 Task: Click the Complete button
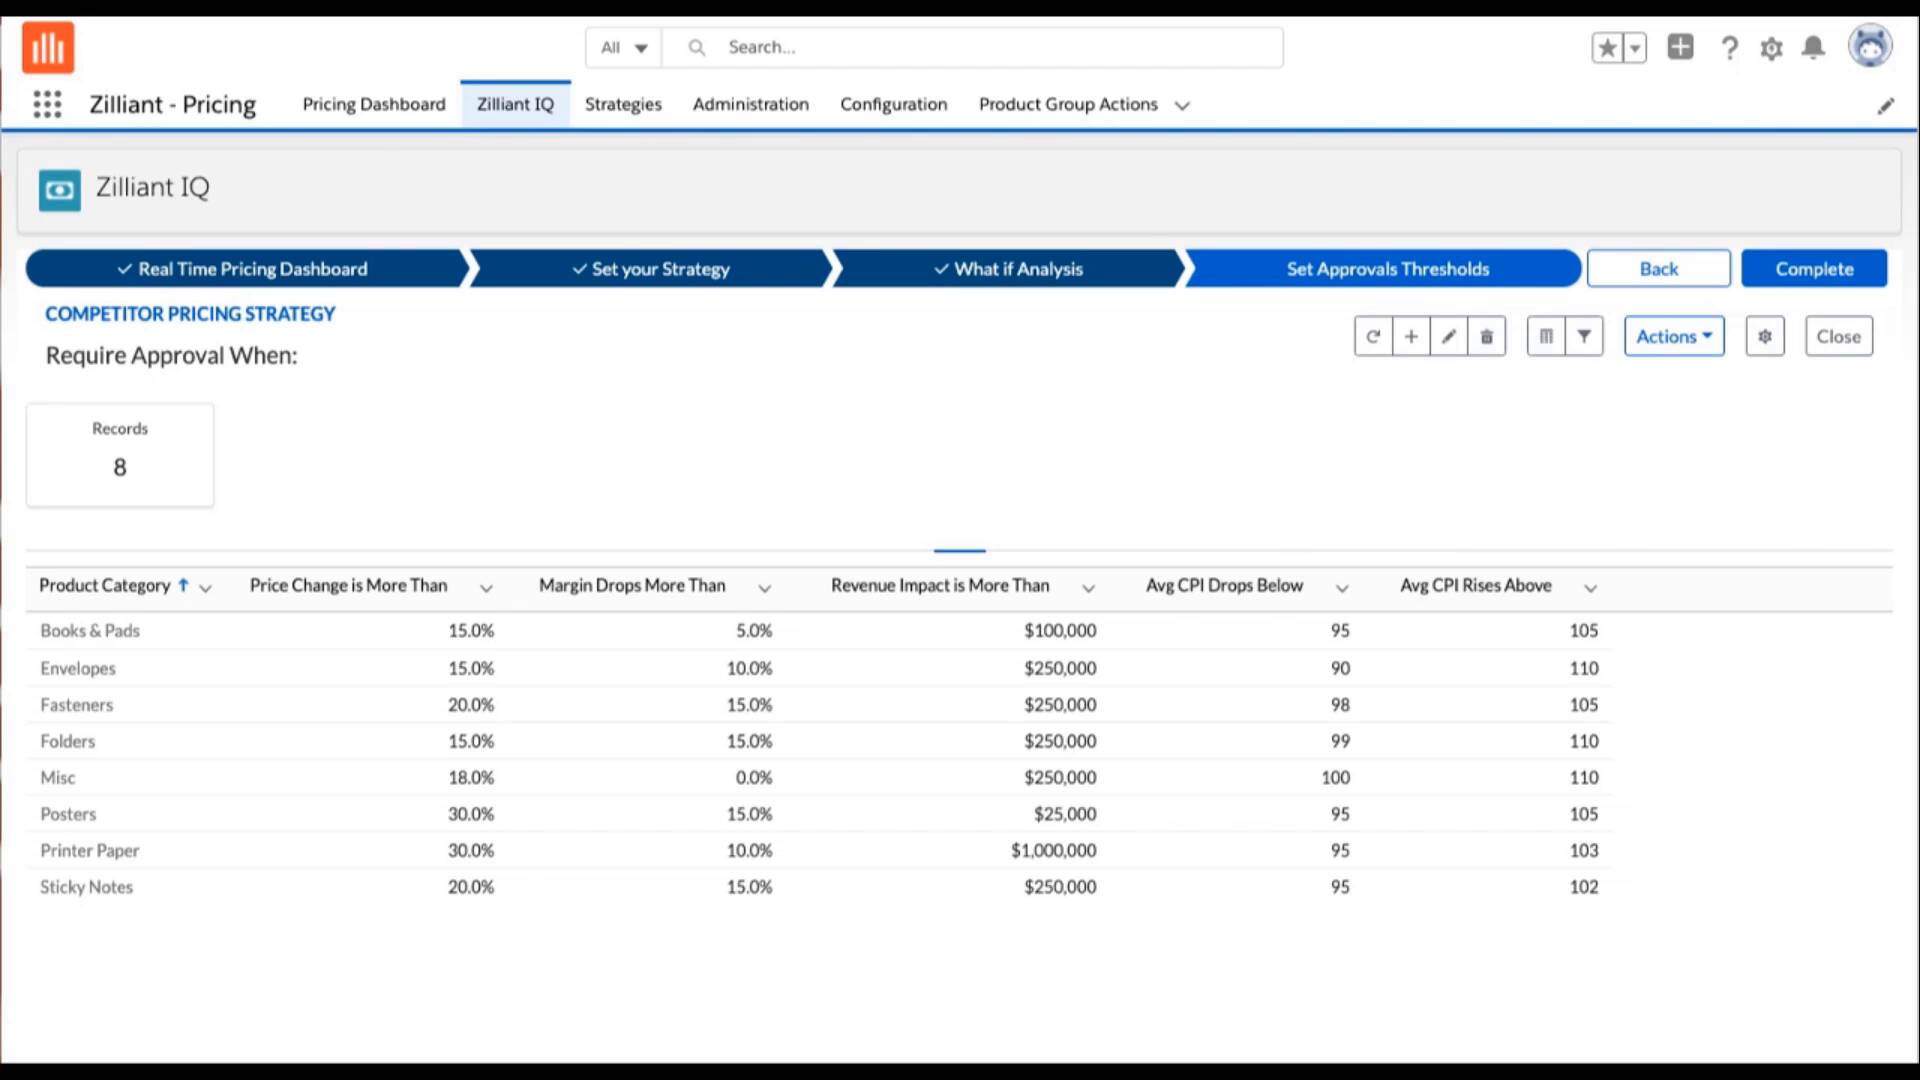(1814, 269)
